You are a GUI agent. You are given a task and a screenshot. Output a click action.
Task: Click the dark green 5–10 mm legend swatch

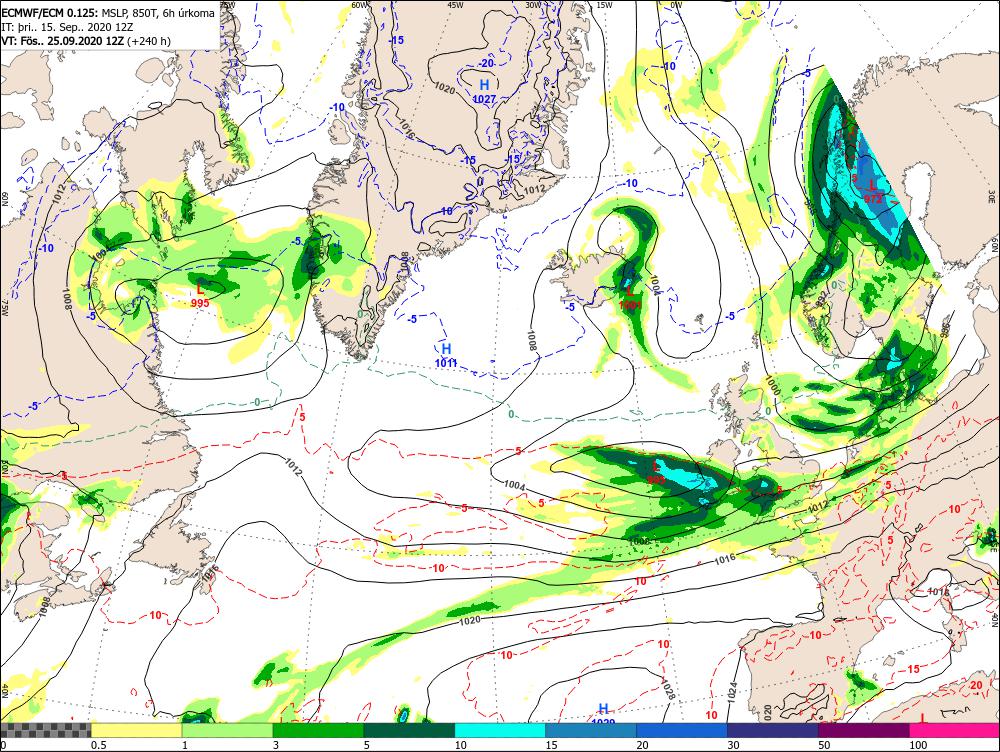(409, 730)
